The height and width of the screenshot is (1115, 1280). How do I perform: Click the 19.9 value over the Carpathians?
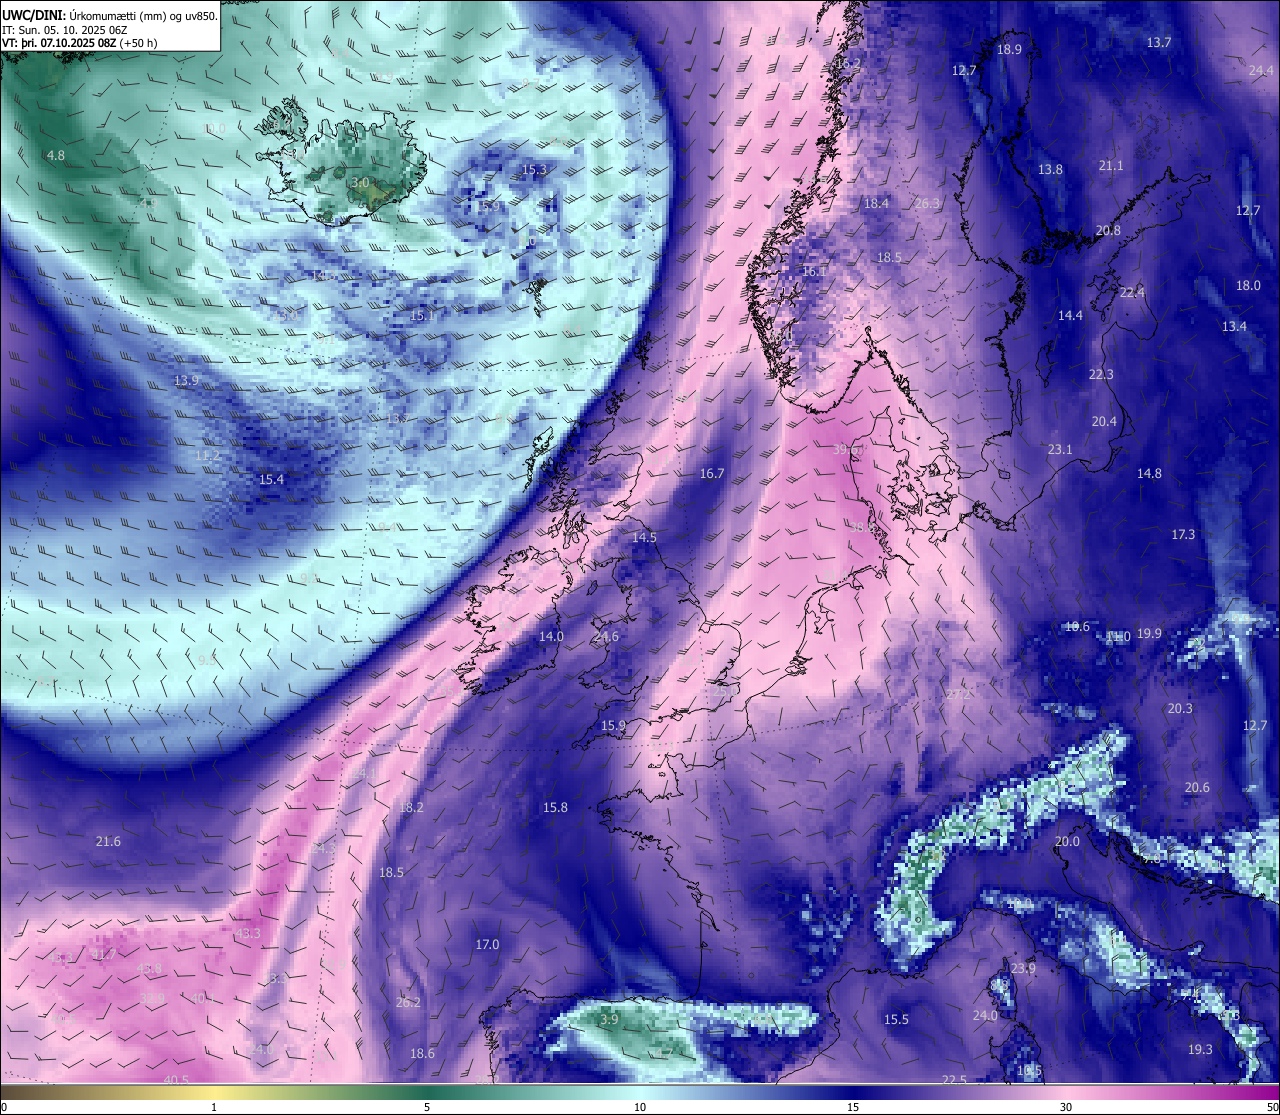click(x=1149, y=634)
